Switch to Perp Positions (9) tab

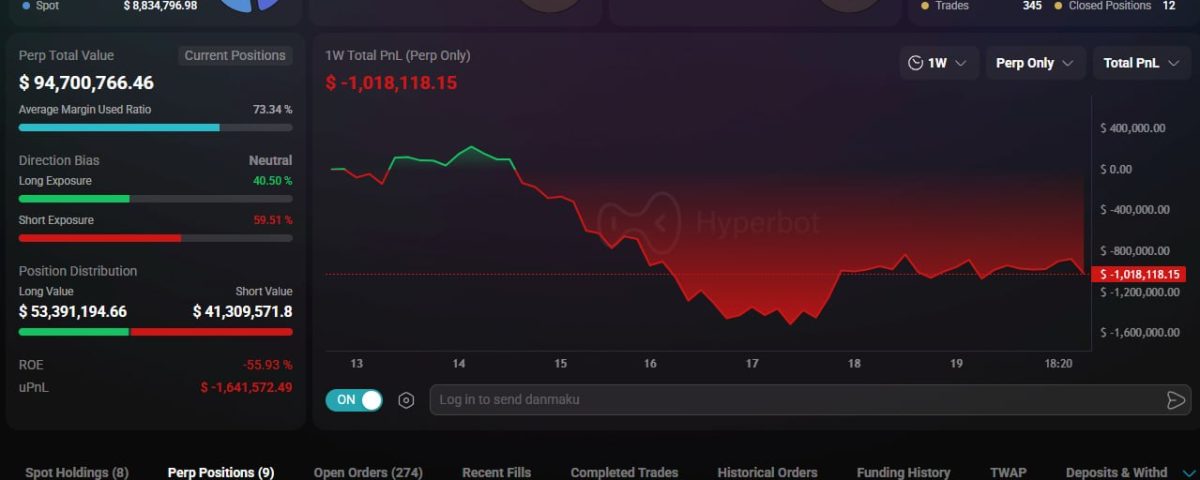pyautogui.click(x=221, y=472)
